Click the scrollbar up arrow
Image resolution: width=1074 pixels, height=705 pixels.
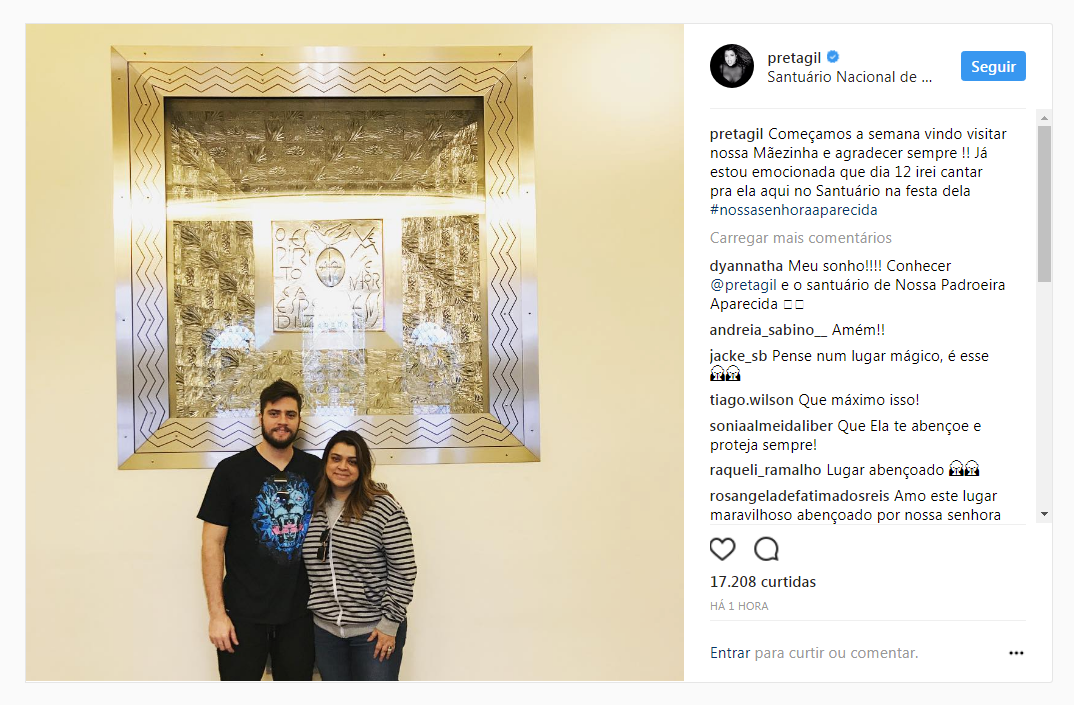tap(1044, 118)
